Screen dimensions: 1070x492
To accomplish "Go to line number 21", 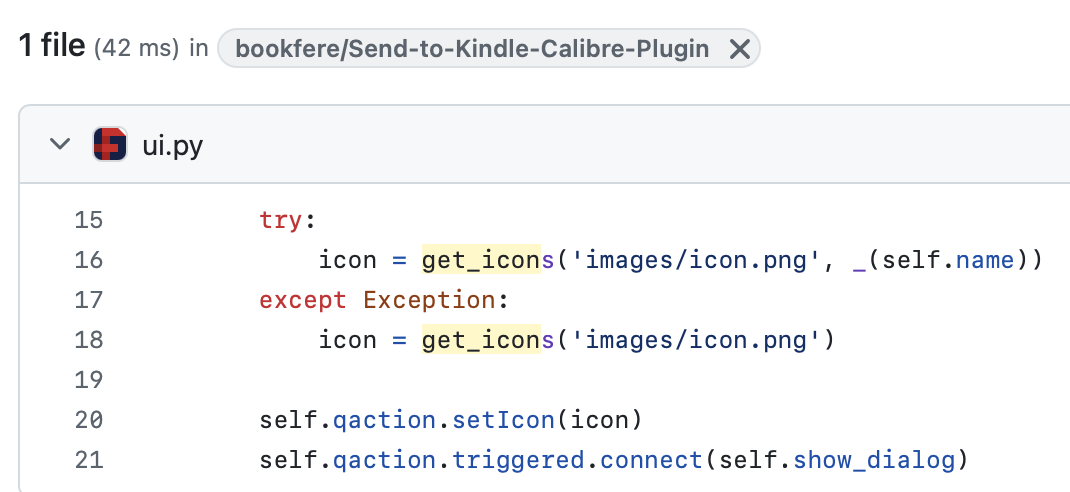I will tap(89, 460).
